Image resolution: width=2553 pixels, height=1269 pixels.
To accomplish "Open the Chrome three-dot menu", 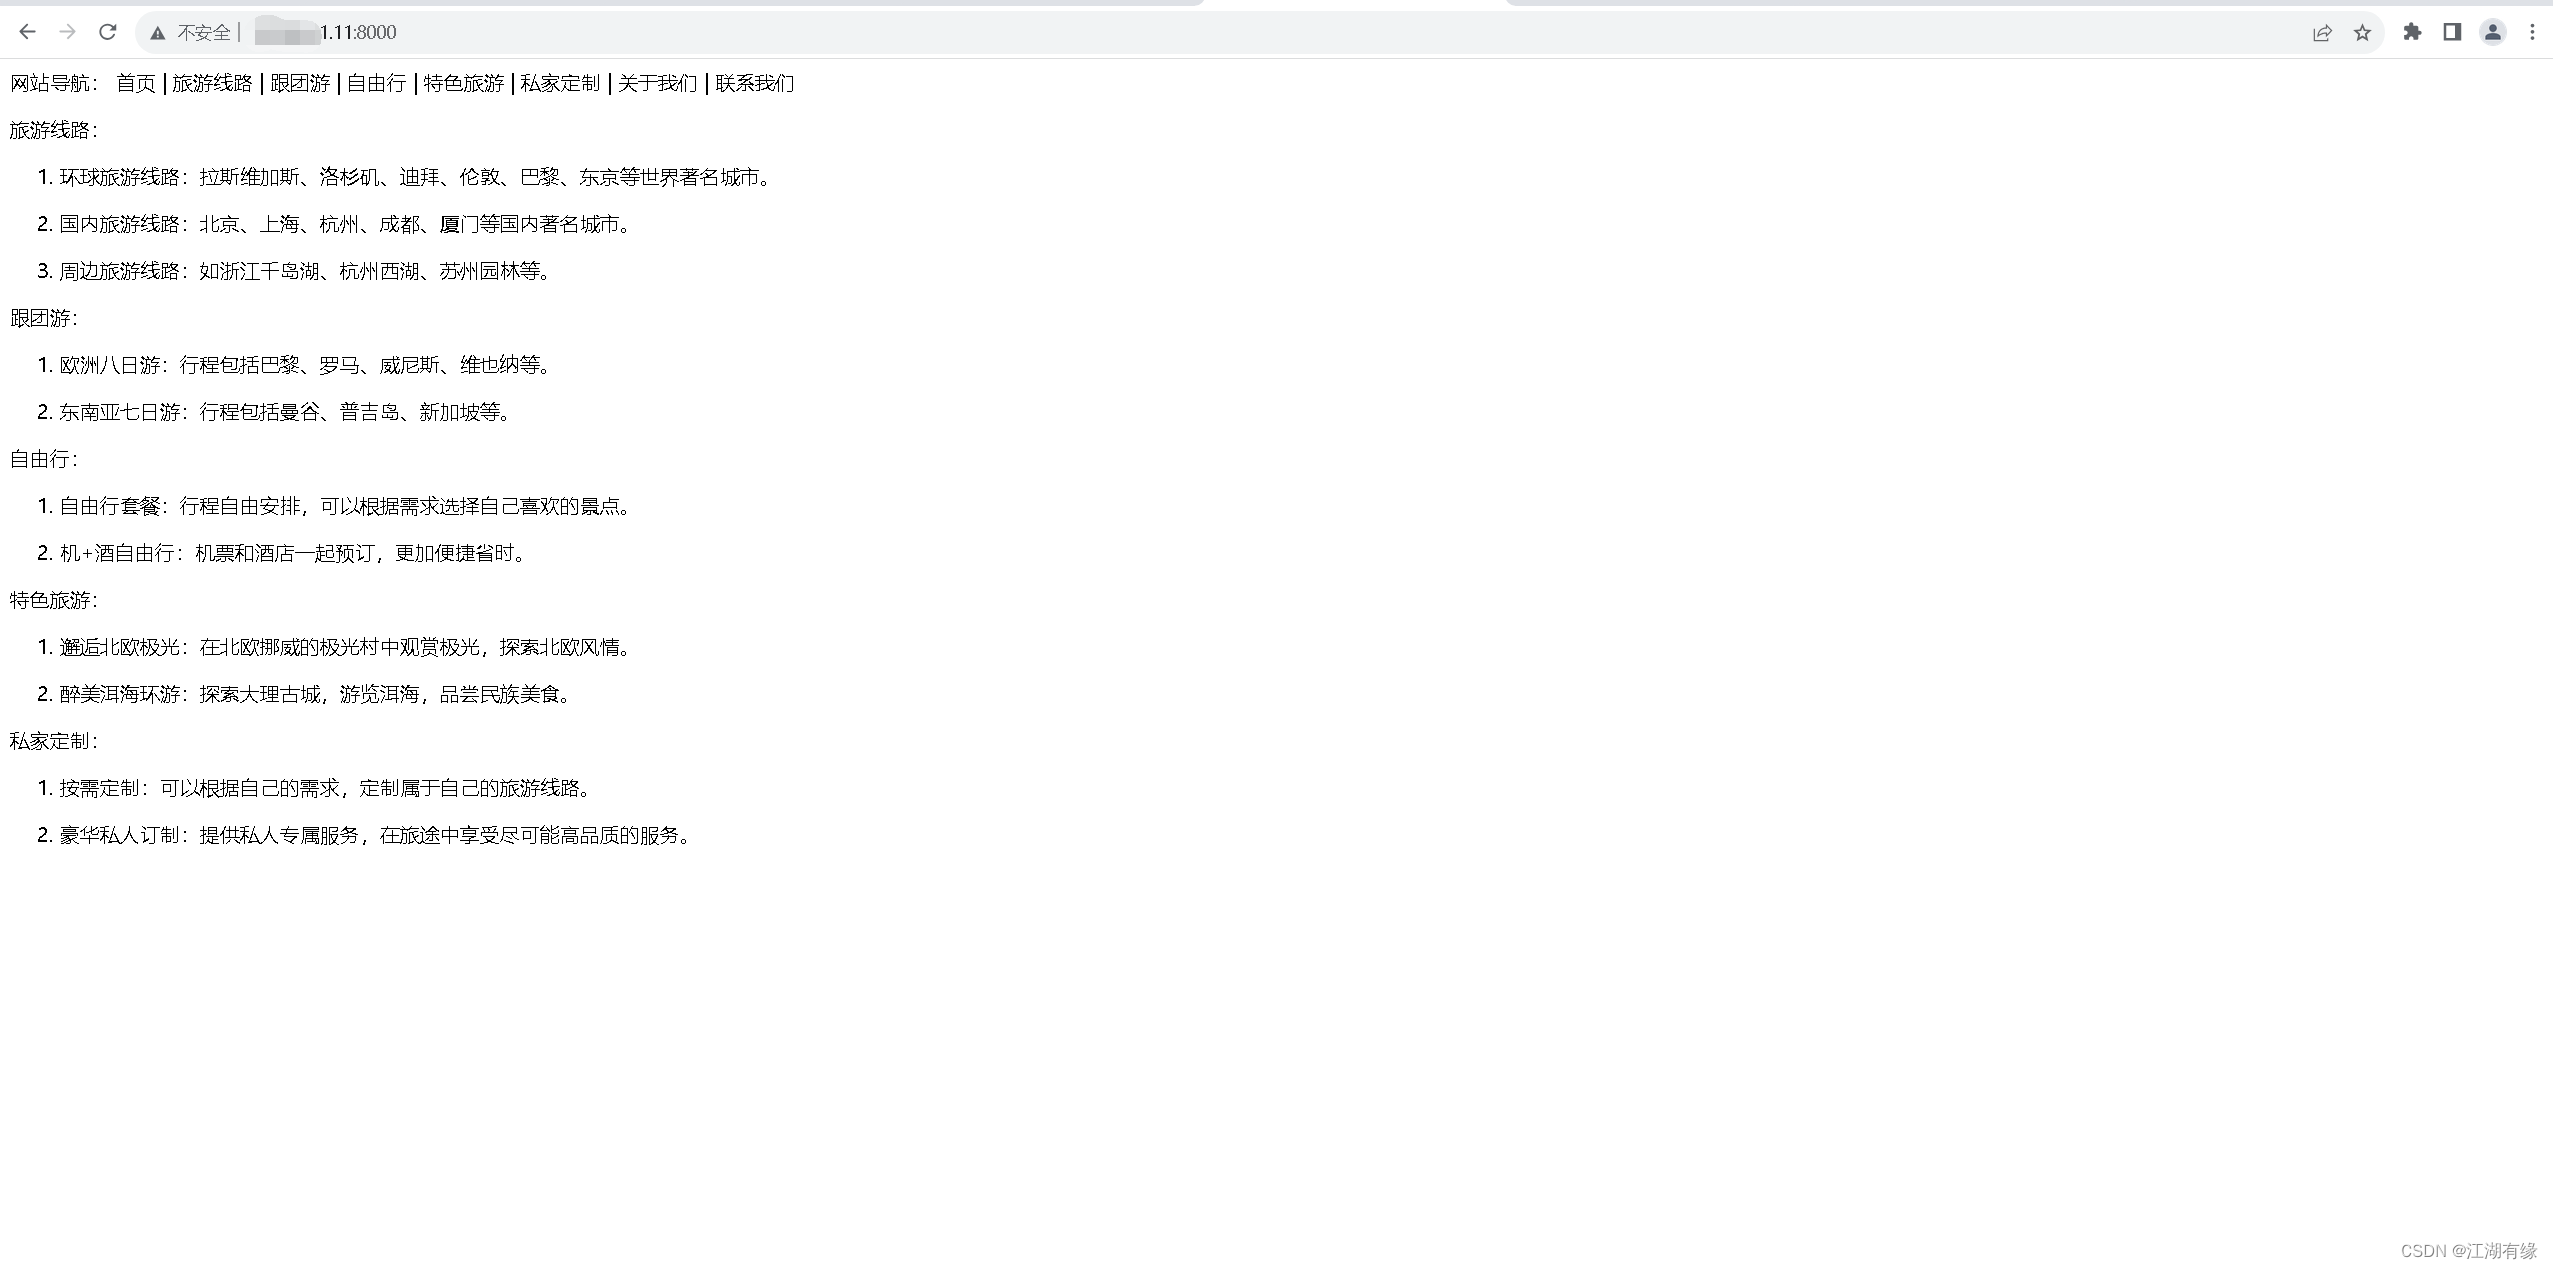I will 2532,32.
